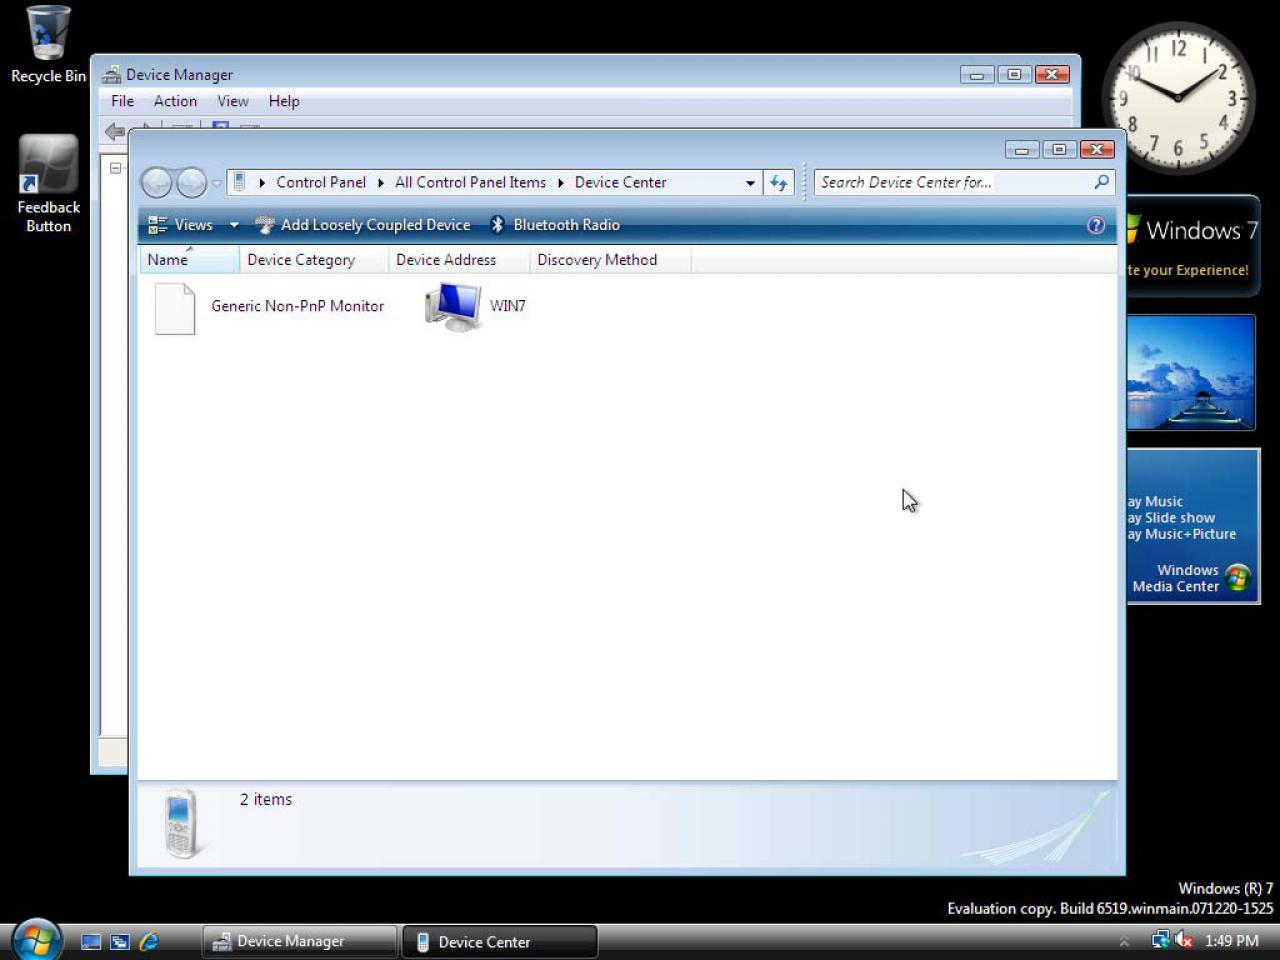Open the Recycle Bin desktop icon
The height and width of the screenshot is (960, 1280).
47,45
